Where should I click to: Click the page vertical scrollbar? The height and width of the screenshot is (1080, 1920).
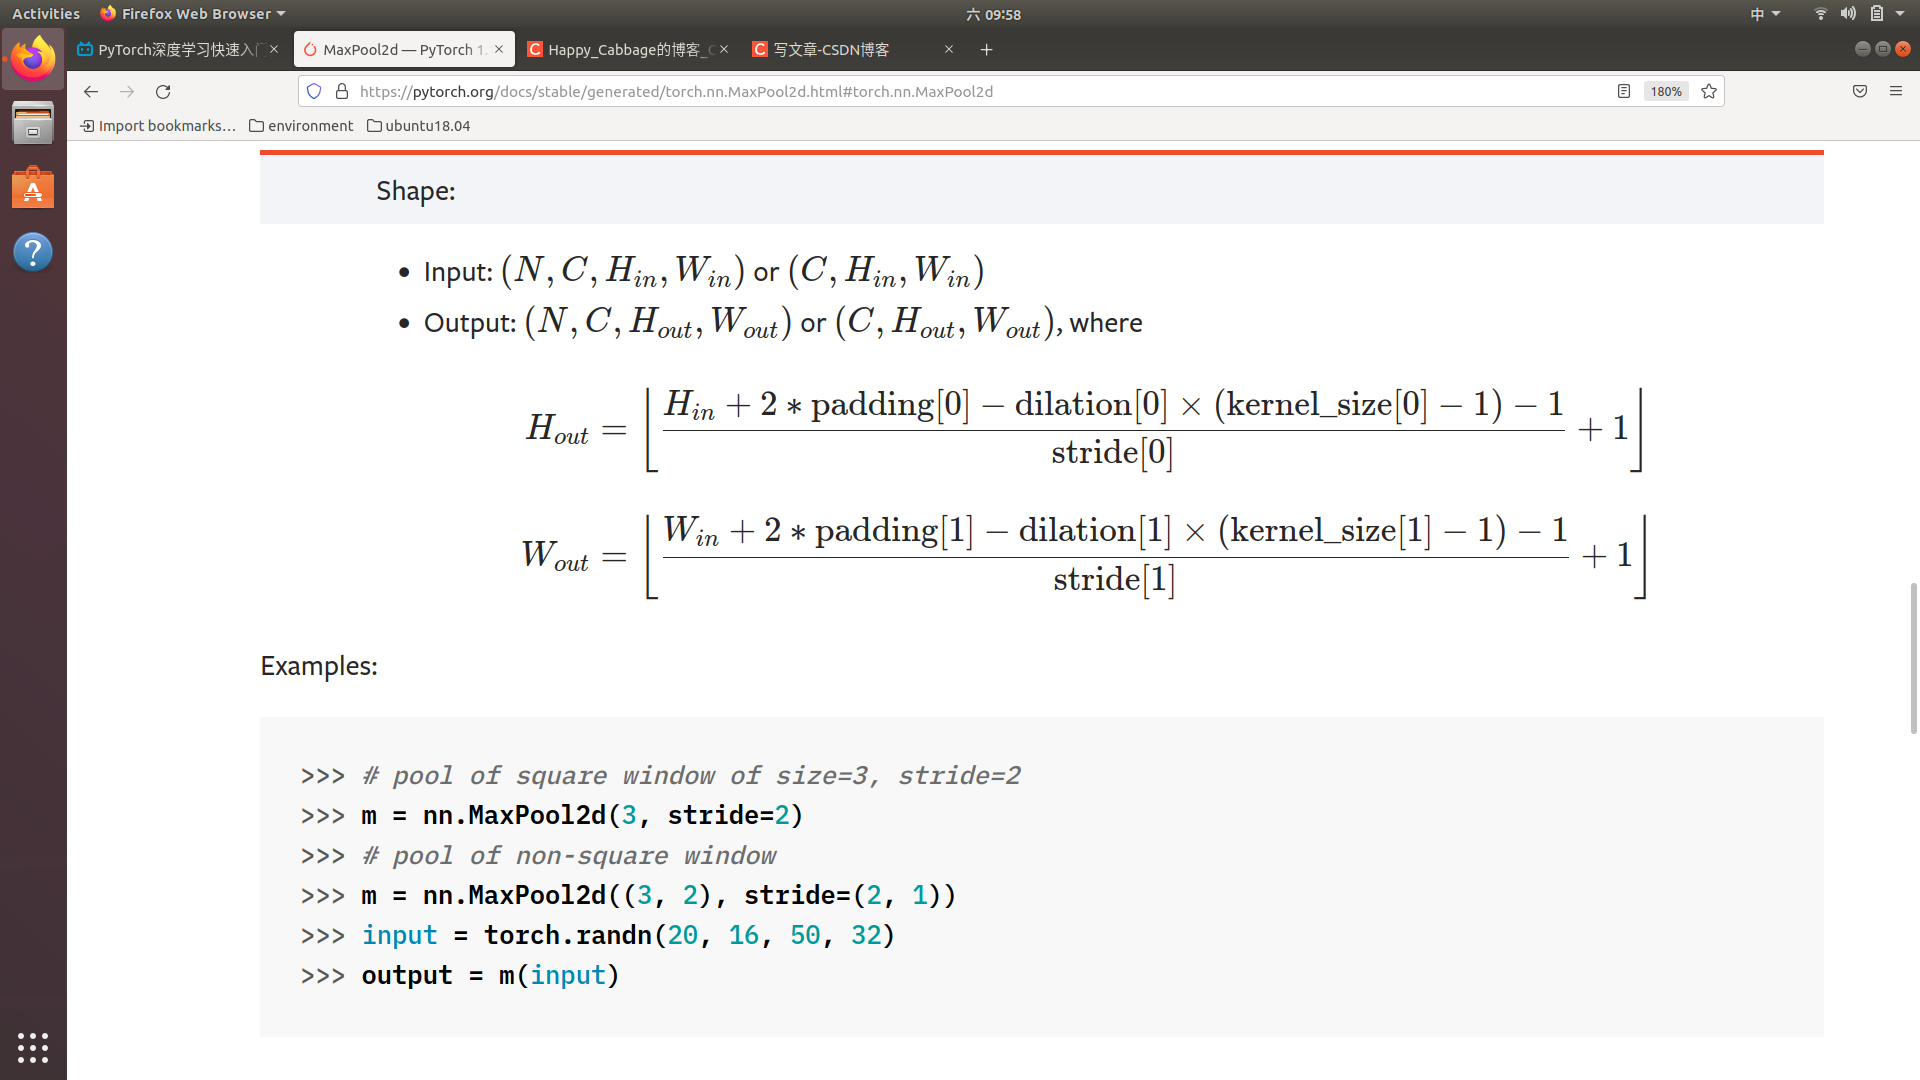[1914, 658]
